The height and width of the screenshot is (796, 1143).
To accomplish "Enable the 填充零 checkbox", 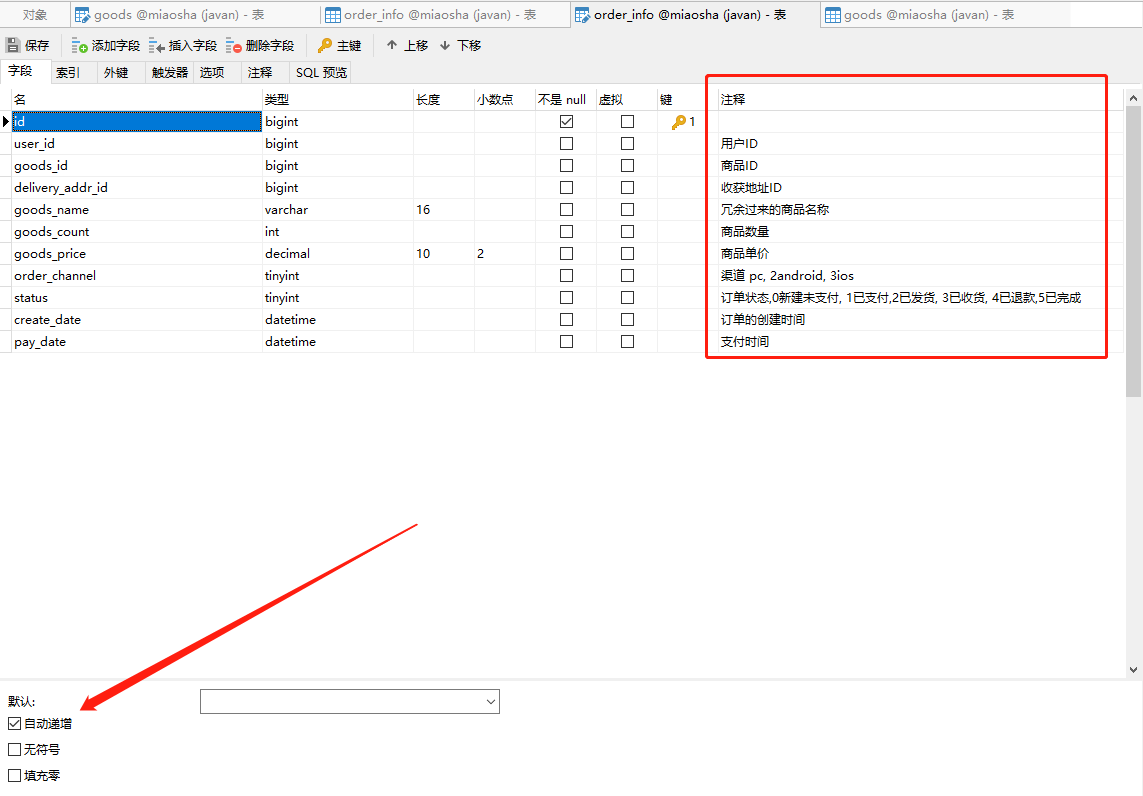I will tap(15, 776).
